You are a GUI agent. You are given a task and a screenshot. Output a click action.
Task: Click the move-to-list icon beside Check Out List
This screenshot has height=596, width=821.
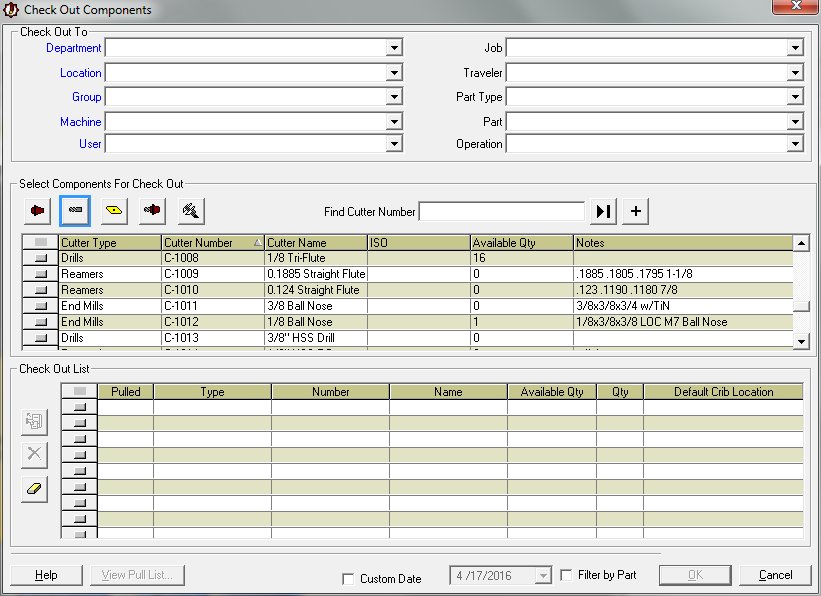pyautogui.click(x=35, y=422)
